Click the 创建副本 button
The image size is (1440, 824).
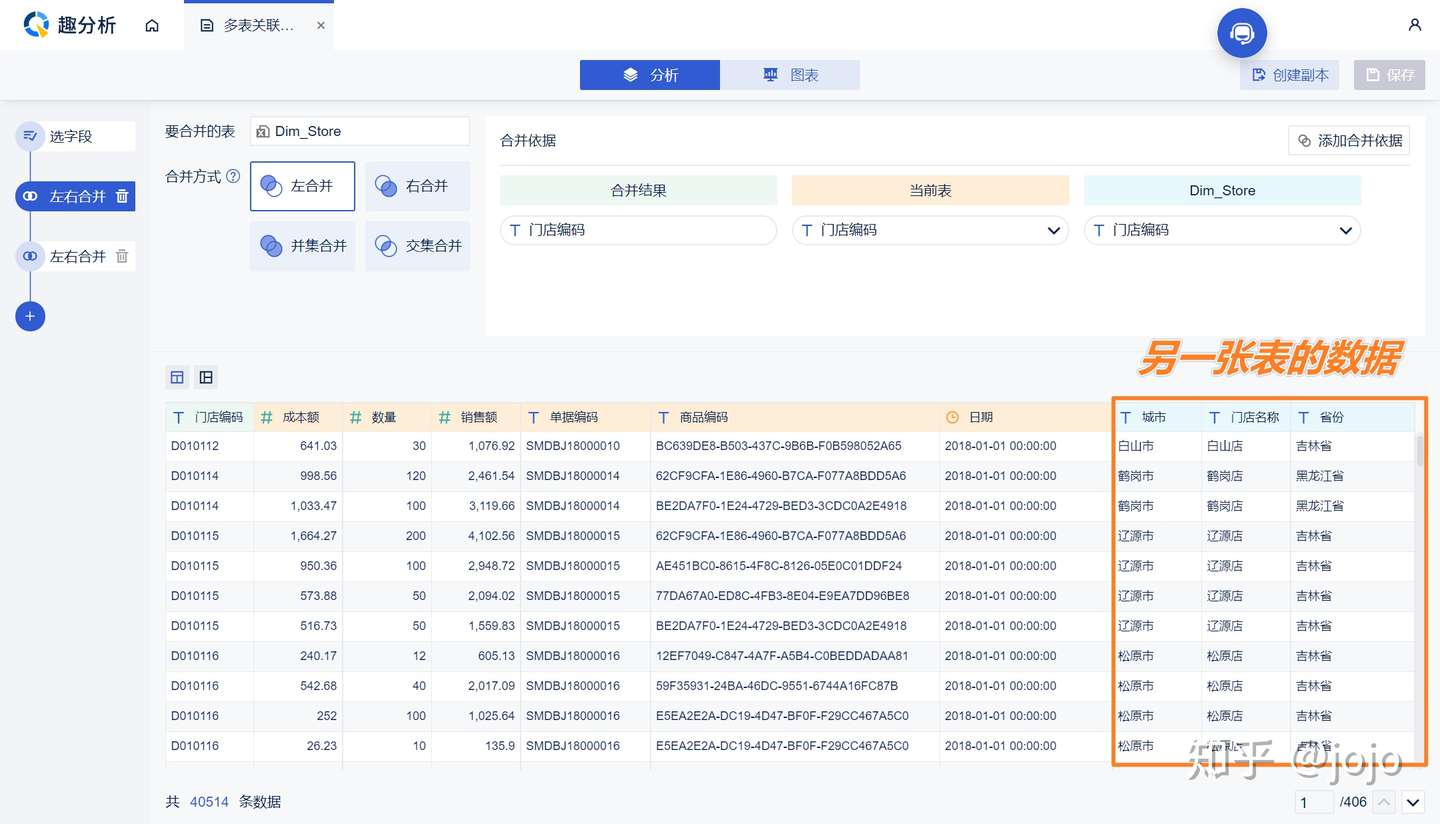click(x=1291, y=75)
